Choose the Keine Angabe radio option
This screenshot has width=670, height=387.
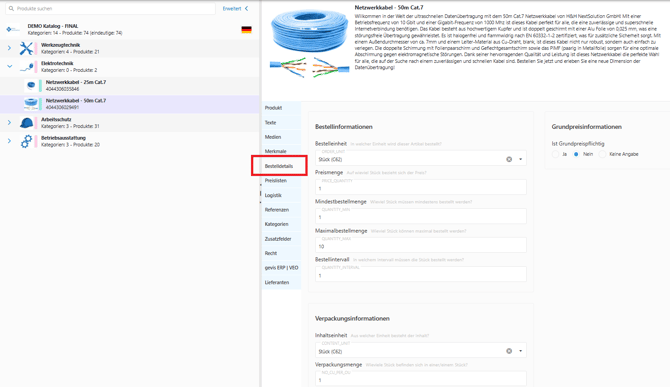coord(602,154)
